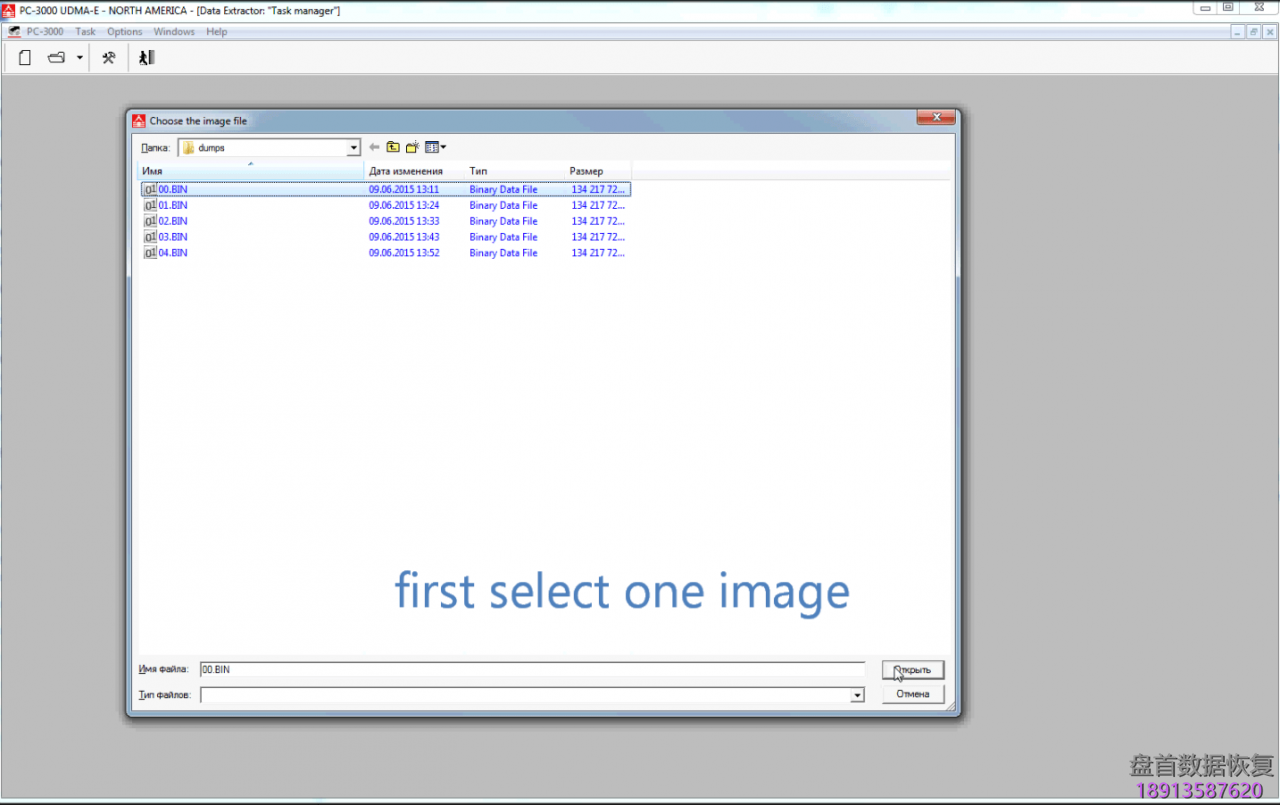The width and height of the screenshot is (1280, 805).
Task: Open an existing task using the folder icon
Action: [x=56, y=58]
